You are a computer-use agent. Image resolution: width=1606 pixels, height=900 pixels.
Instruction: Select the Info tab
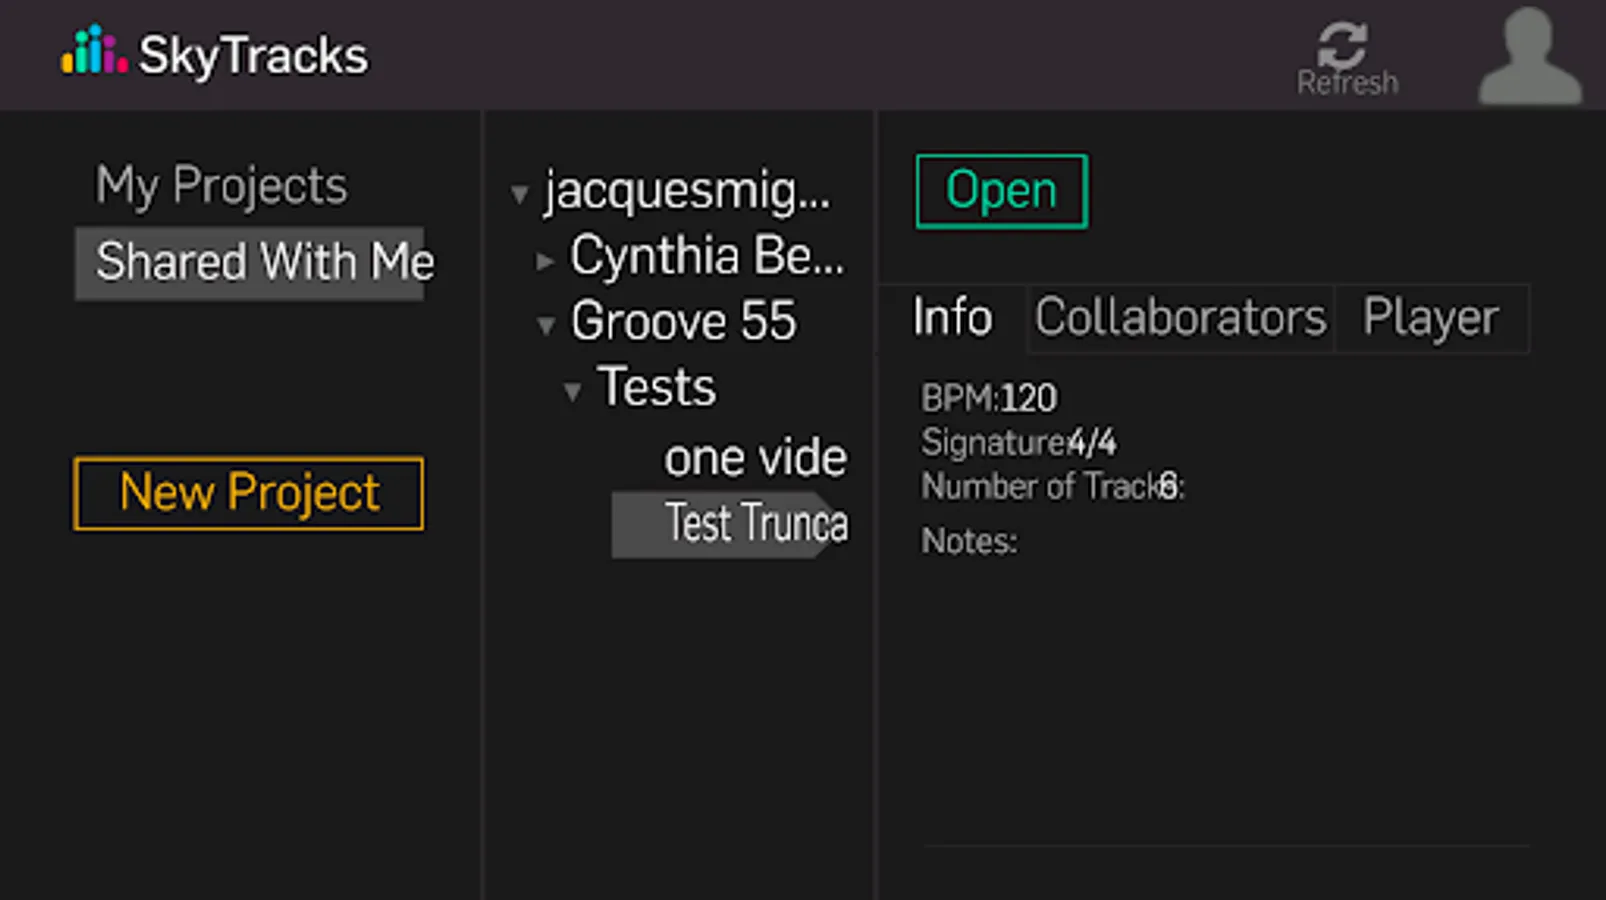click(952, 318)
